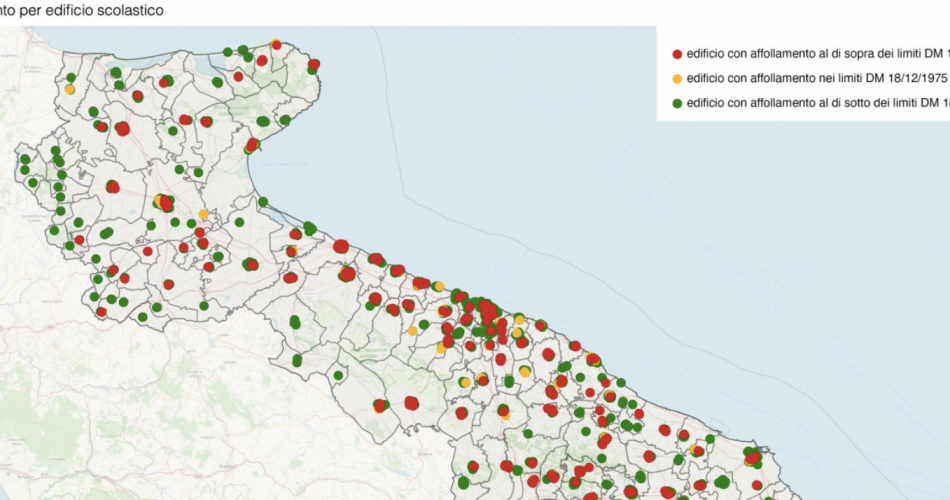The height and width of the screenshot is (500, 950).
Task: Click the red legend dot for overcrowded buildings
Action: pyautogui.click(x=677, y=53)
